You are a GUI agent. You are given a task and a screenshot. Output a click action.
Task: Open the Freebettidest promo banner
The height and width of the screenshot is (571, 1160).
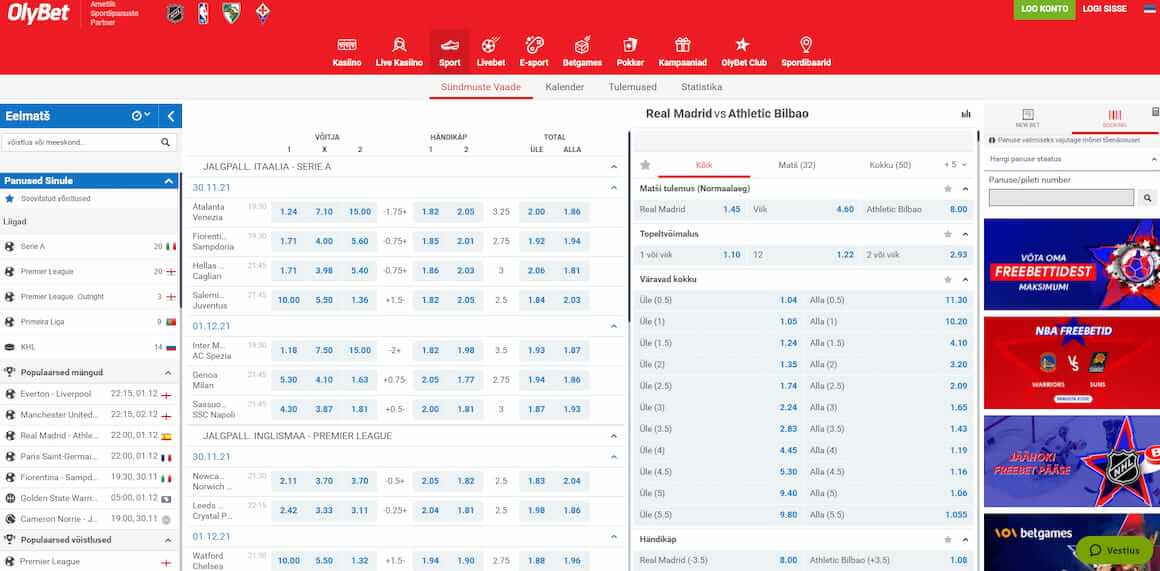[x=1072, y=264]
